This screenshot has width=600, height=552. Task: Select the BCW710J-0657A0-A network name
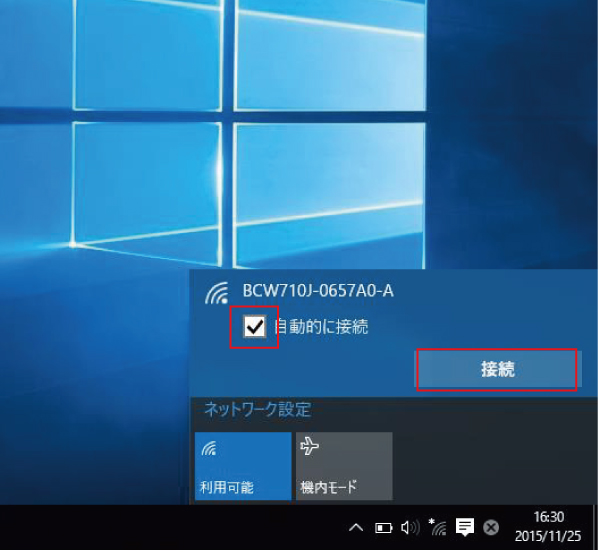tap(318, 291)
